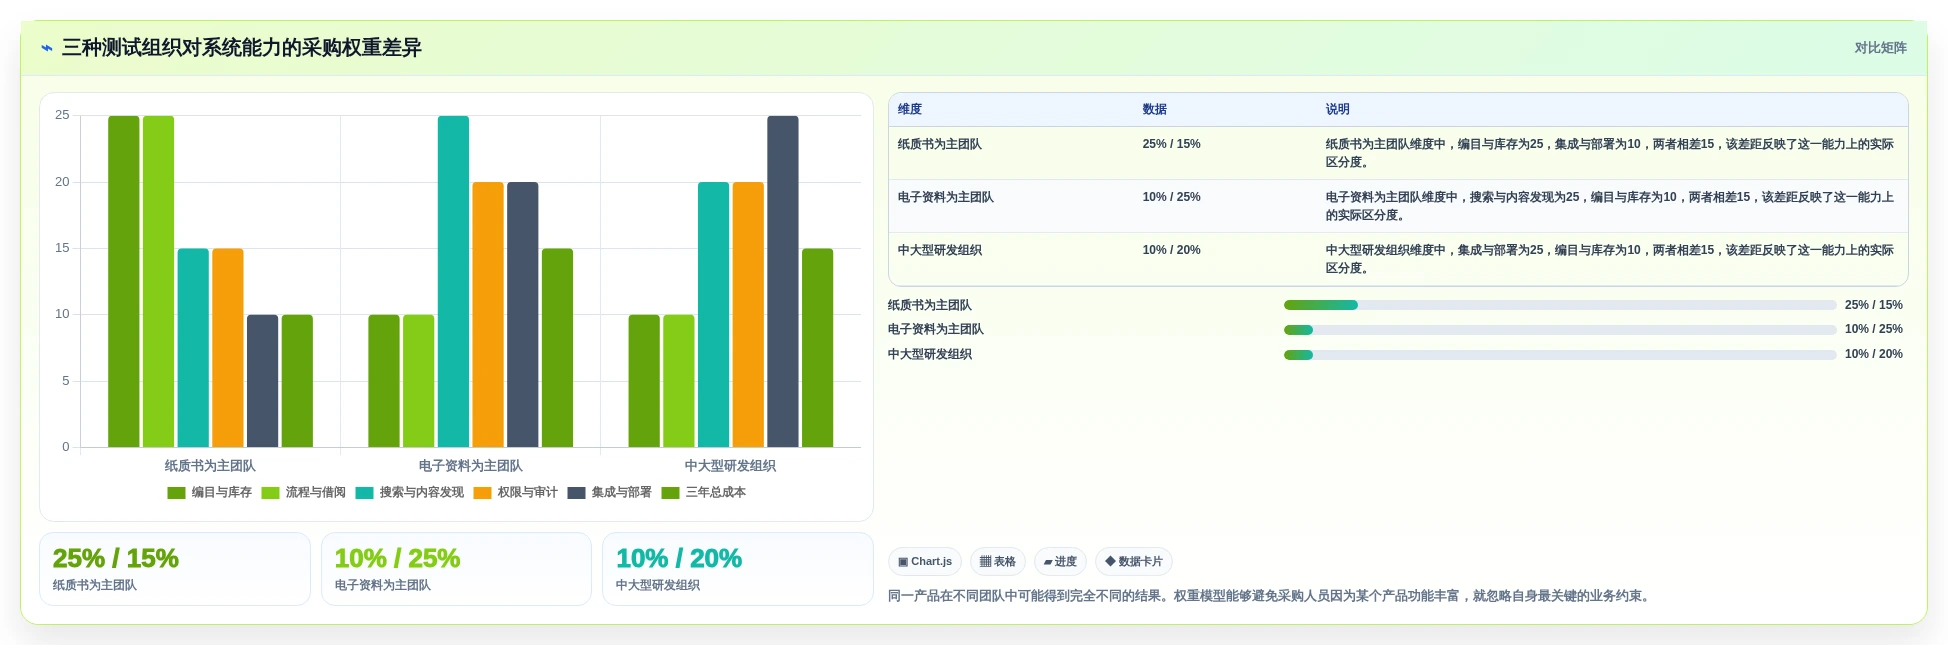Toggle the 编目与库存 legend swatch
Viewport: 1948px width, 645px height.
(176, 493)
